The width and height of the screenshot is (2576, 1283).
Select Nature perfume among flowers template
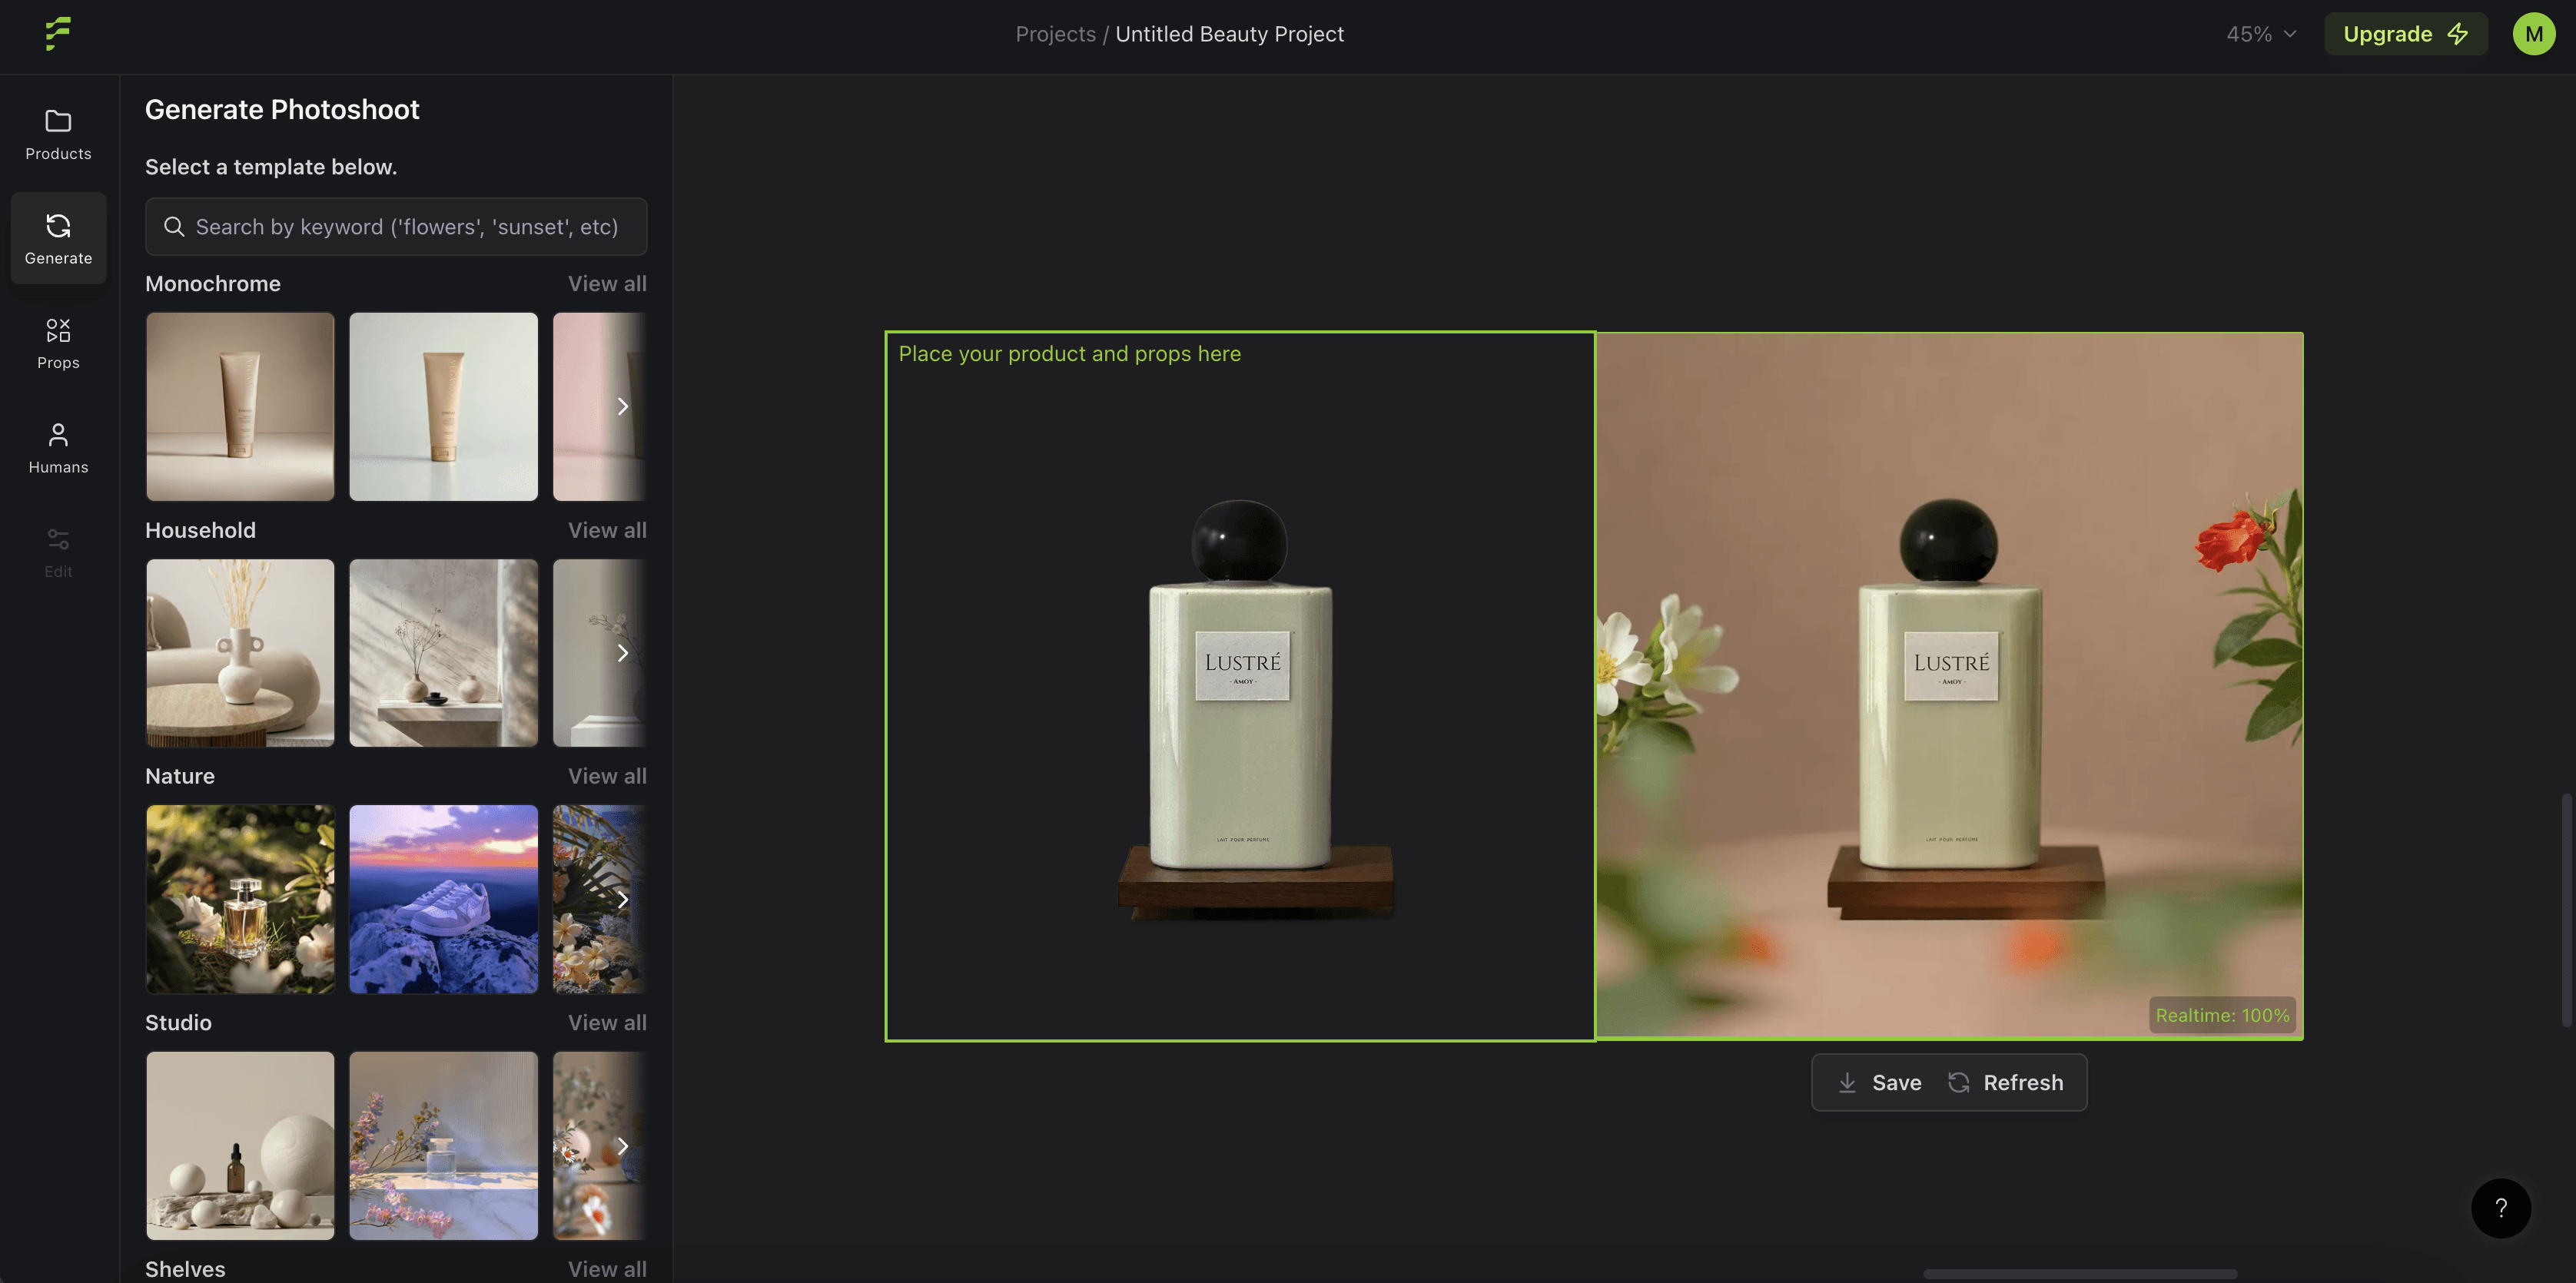pos(240,899)
